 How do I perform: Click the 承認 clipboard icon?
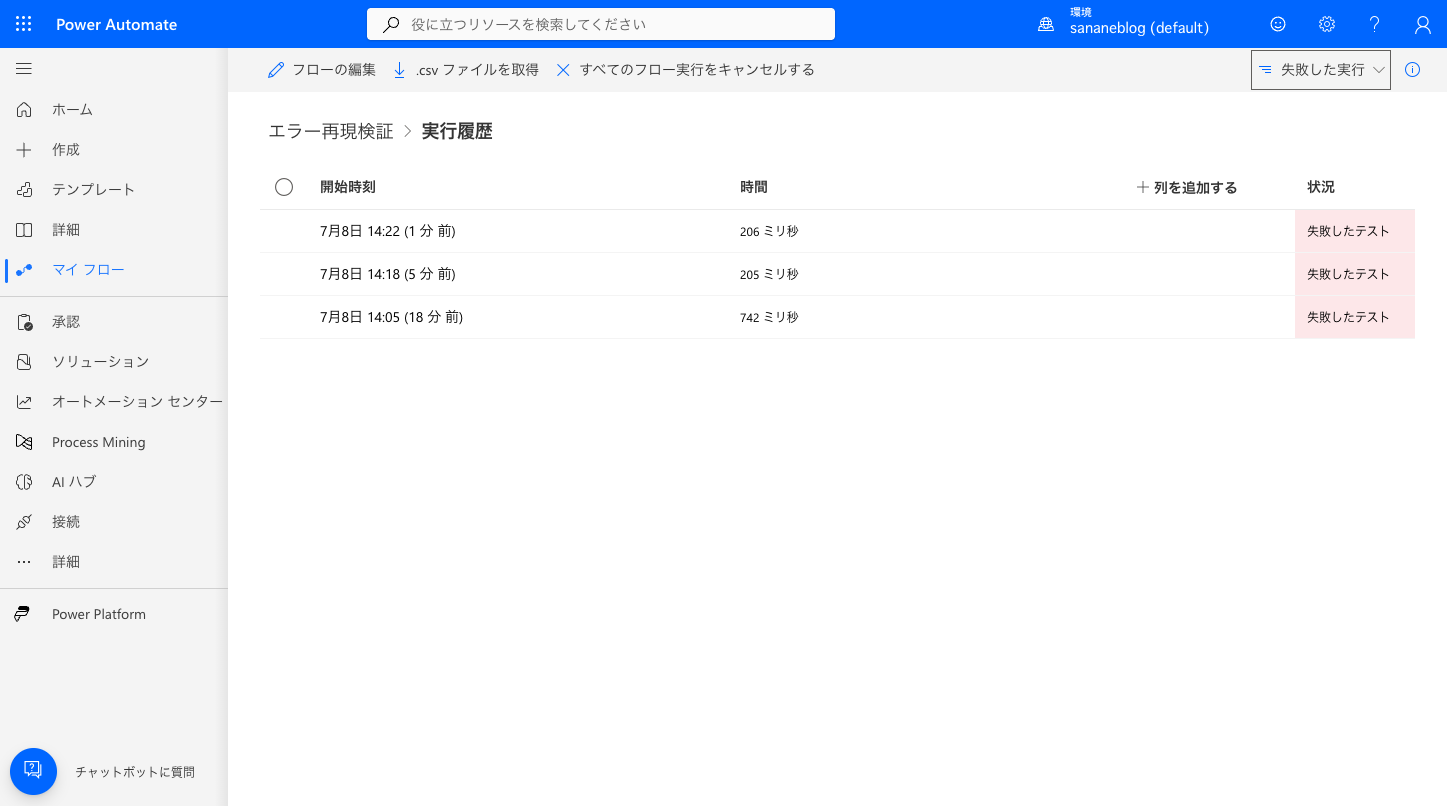(24, 322)
